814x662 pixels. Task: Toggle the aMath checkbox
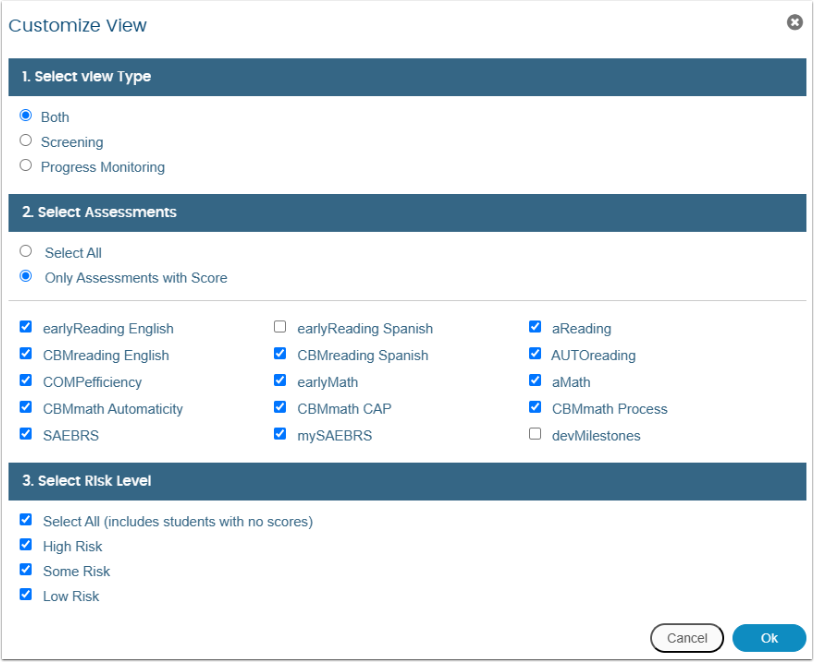[x=535, y=380]
